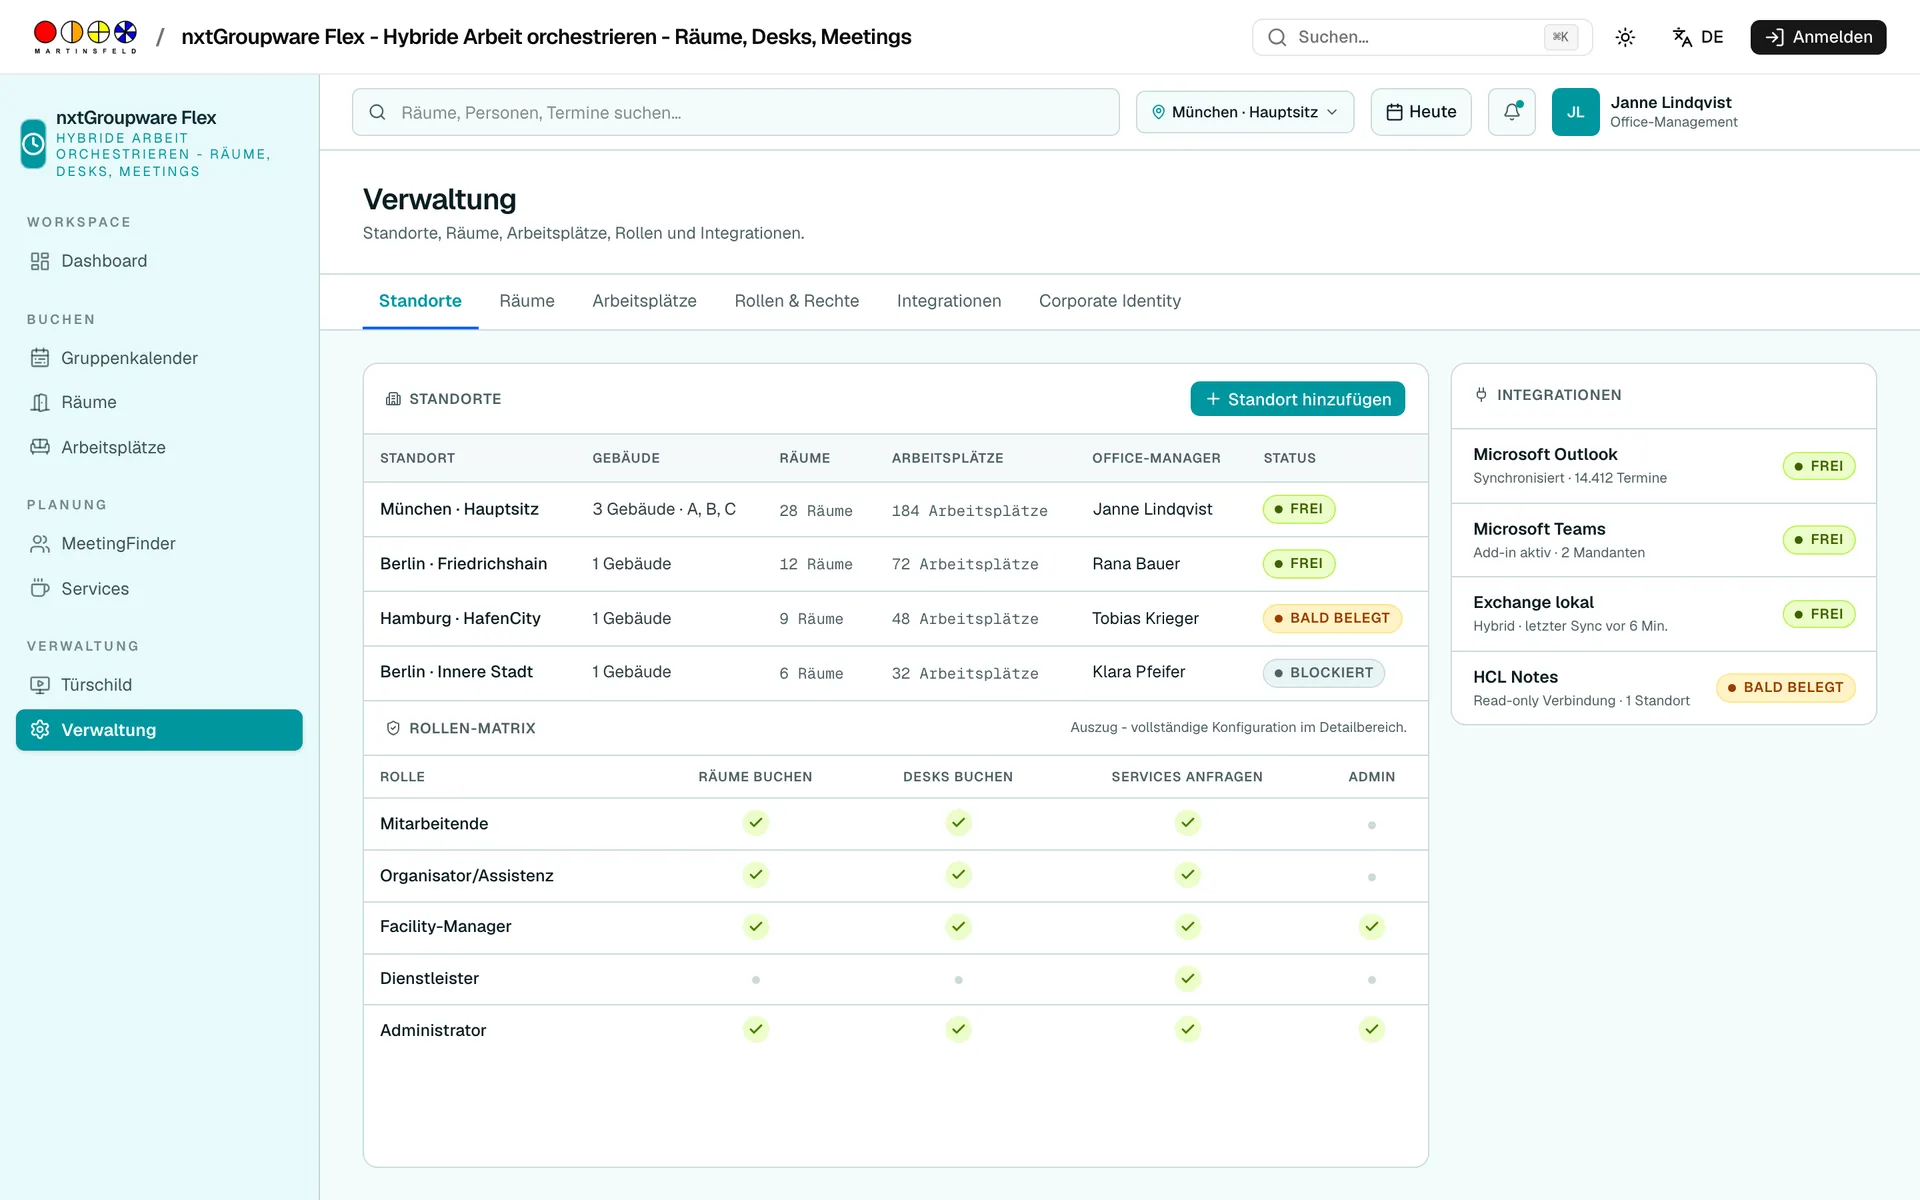The image size is (1920, 1200).
Task: Switch to Rollen & Rechte tab
Action: pyautogui.click(x=796, y=301)
